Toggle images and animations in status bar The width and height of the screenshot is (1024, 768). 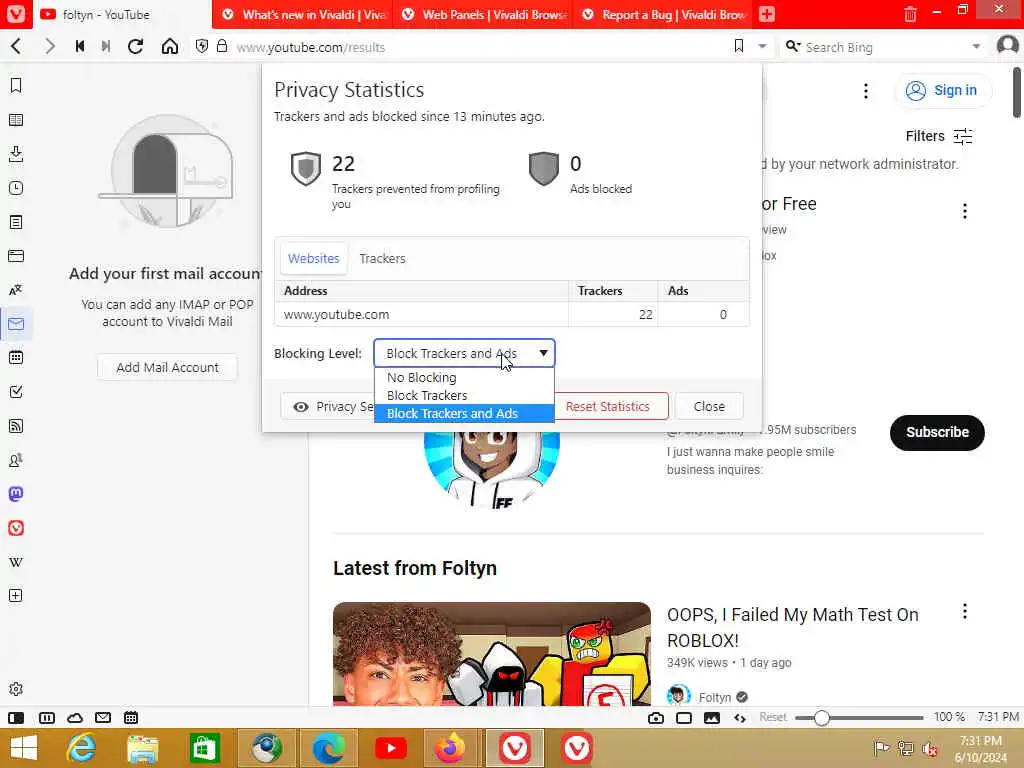(x=712, y=718)
